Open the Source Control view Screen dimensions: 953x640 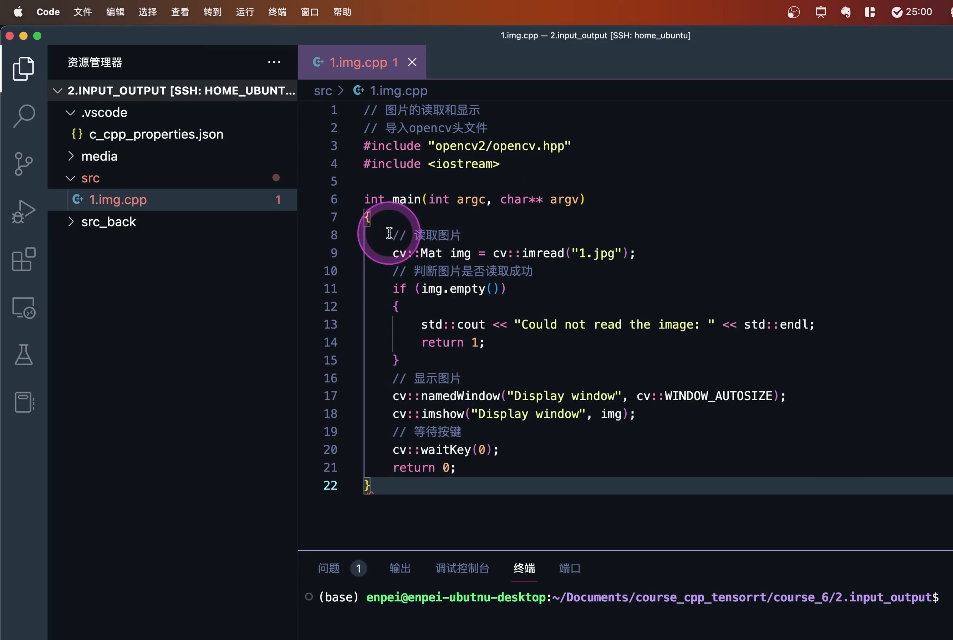(x=23, y=164)
